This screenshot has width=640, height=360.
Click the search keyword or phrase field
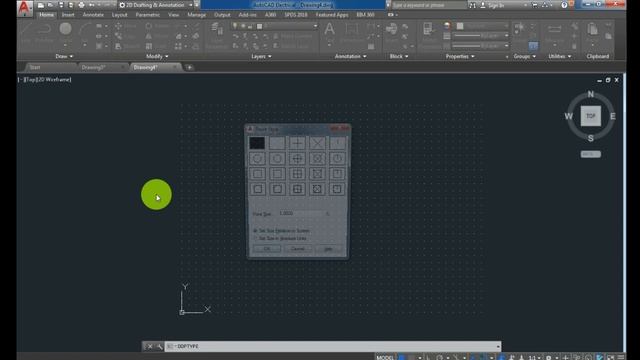point(428,5)
